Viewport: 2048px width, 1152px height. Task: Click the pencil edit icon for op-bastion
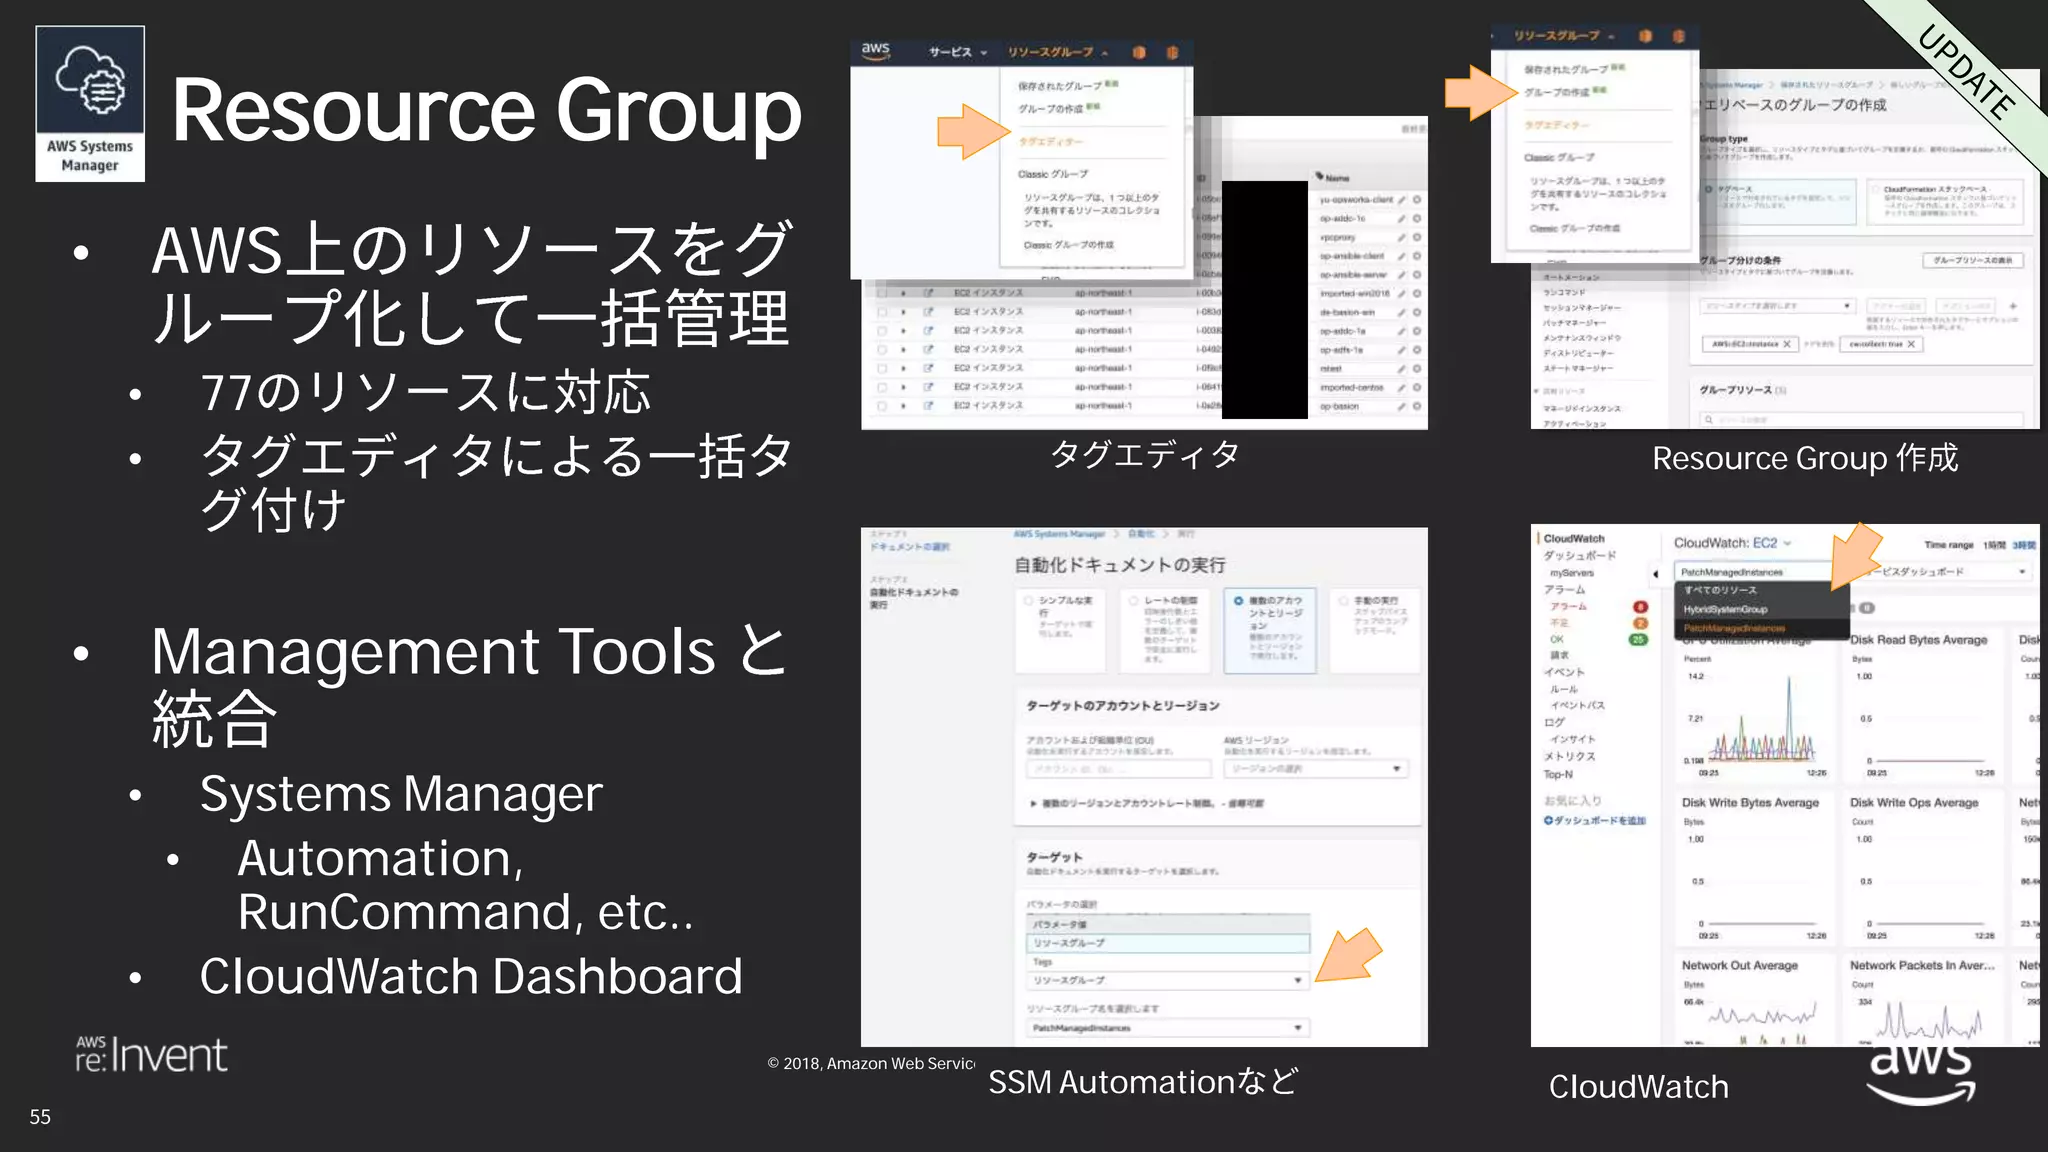click(1402, 406)
